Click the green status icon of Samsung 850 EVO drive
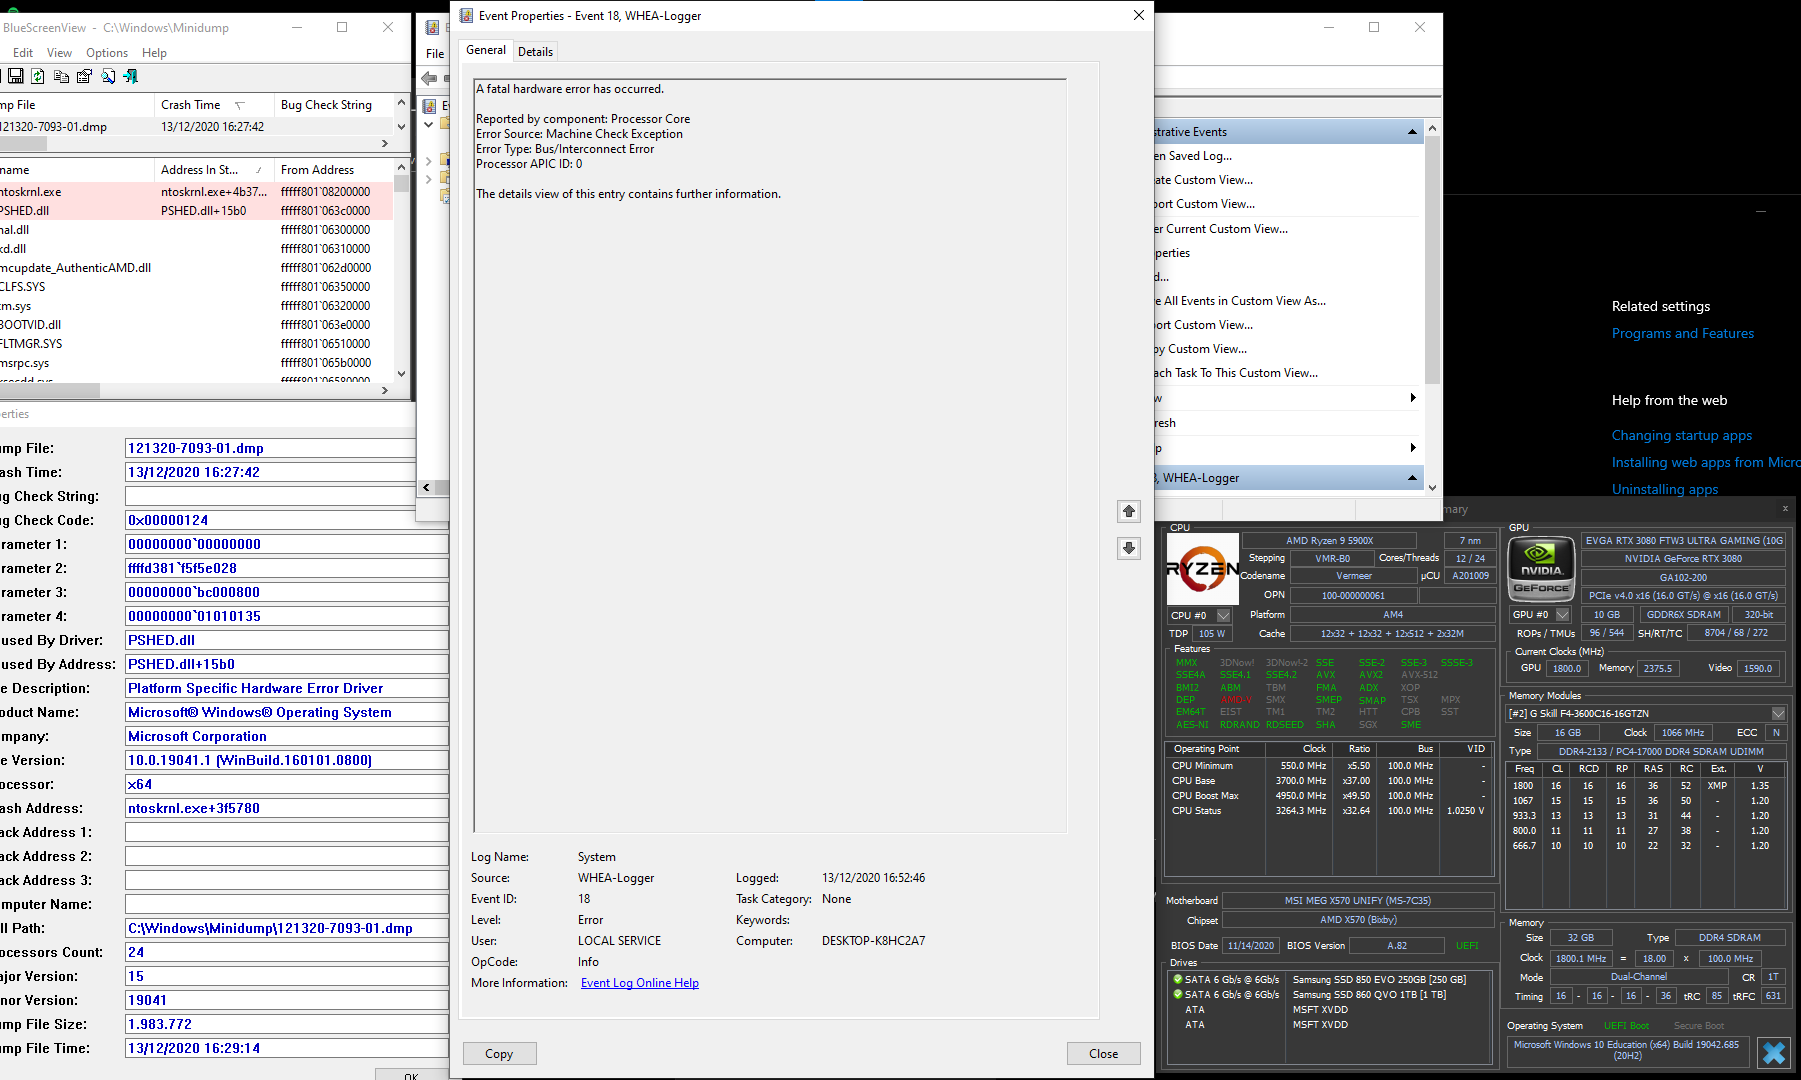Screen dimensions: 1801x1080 pos(1178,980)
